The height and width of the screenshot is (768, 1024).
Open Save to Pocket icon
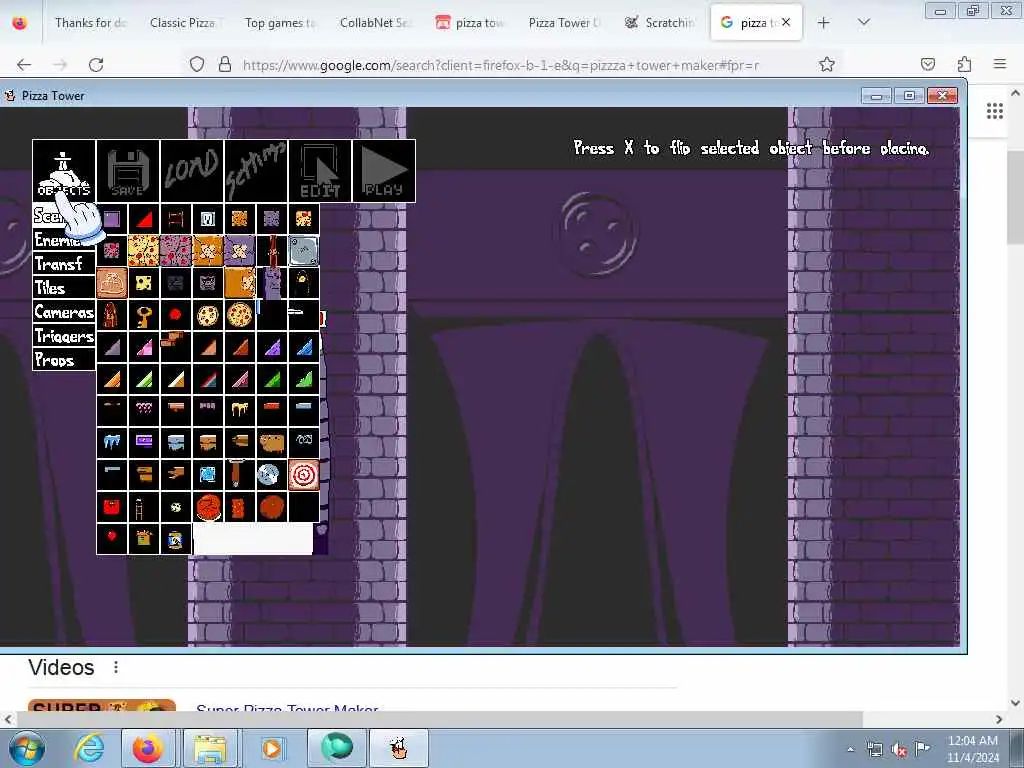click(x=927, y=64)
